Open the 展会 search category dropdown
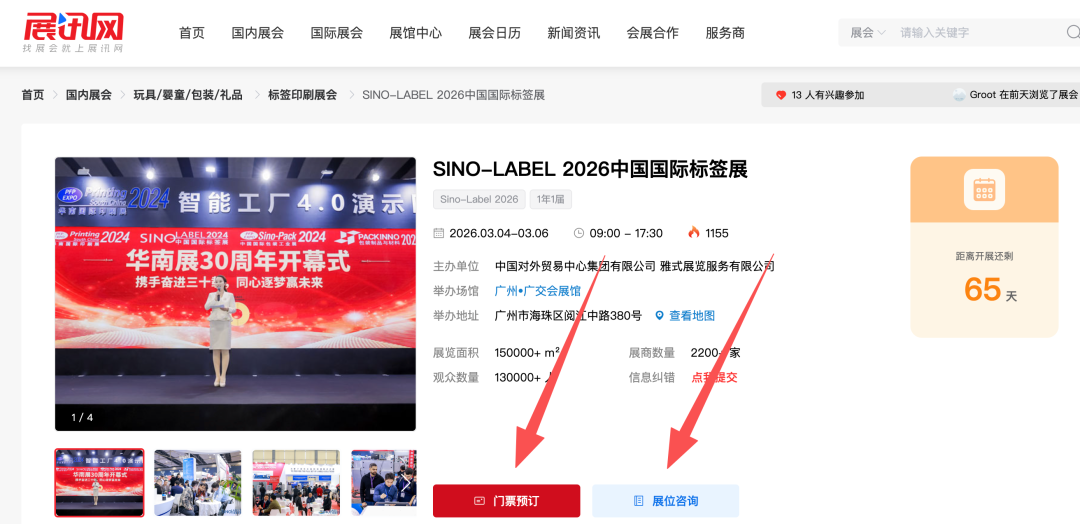Viewport: 1080px width, 524px height. coord(868,32)
